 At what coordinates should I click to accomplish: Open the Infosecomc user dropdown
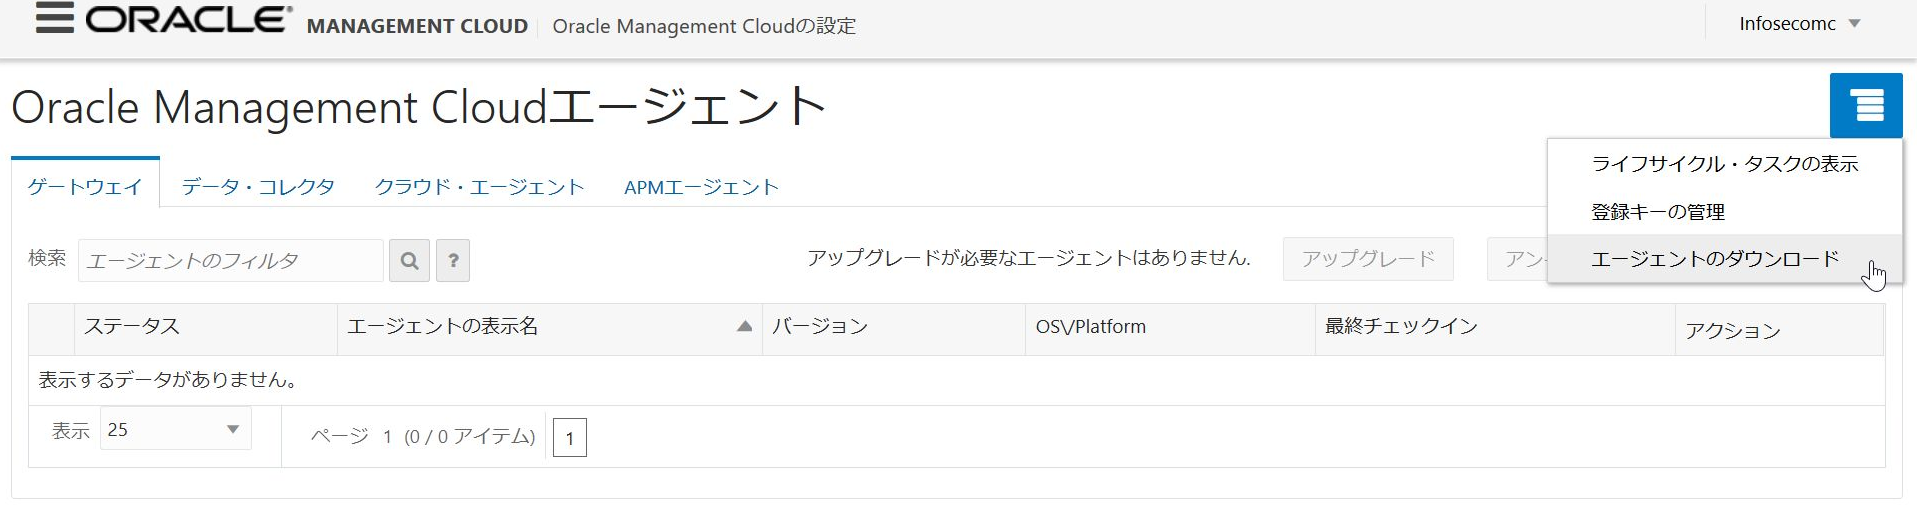point(1799,24)
